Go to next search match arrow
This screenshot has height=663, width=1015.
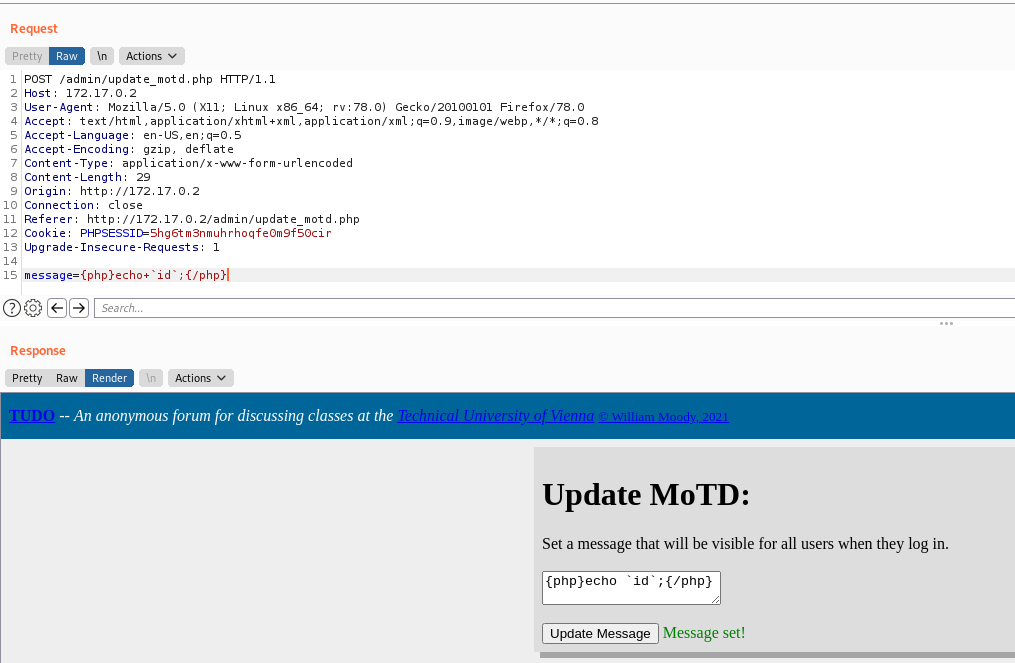click(x=79, y=308)
